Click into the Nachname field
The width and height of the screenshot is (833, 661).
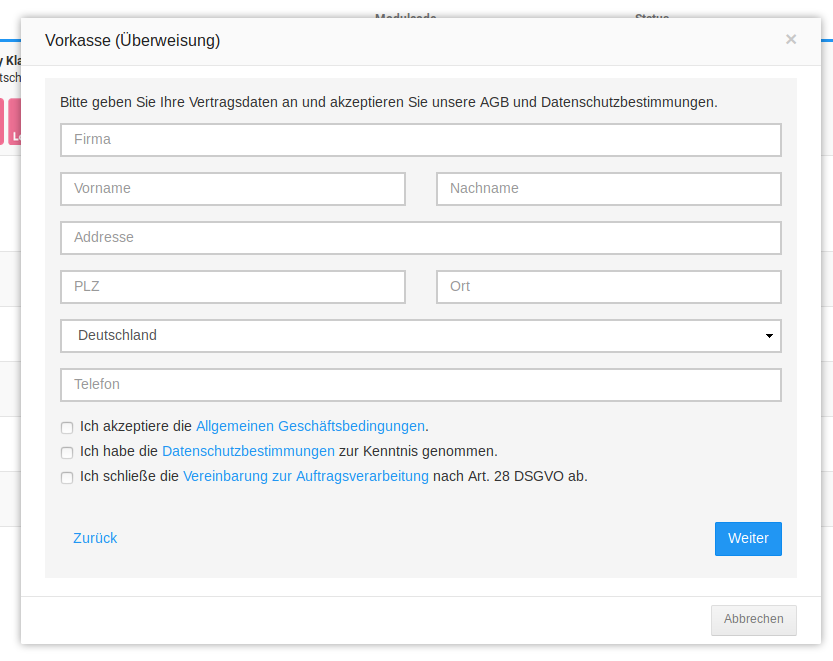[x=608, y=189]
